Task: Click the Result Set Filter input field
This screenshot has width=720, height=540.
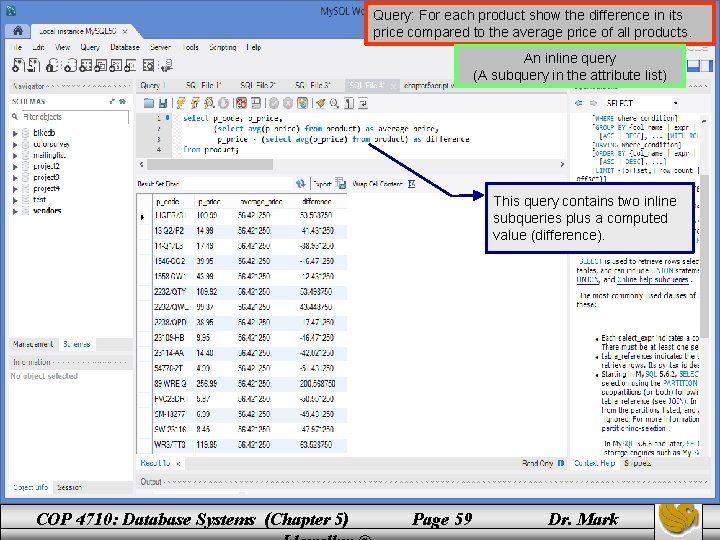Action: tap(237, 184)
